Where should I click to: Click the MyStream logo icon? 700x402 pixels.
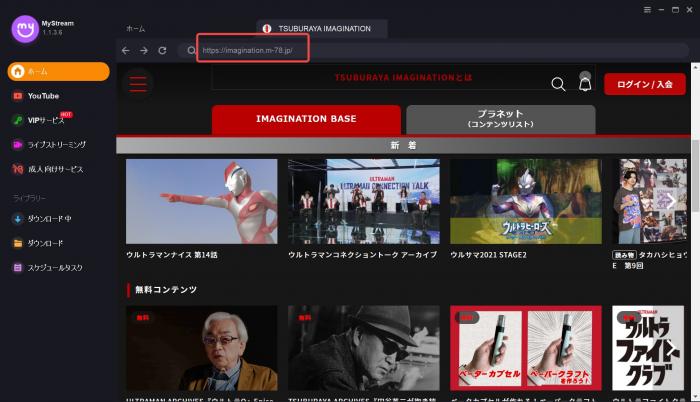pyautogui.click(x=25, y=29)
